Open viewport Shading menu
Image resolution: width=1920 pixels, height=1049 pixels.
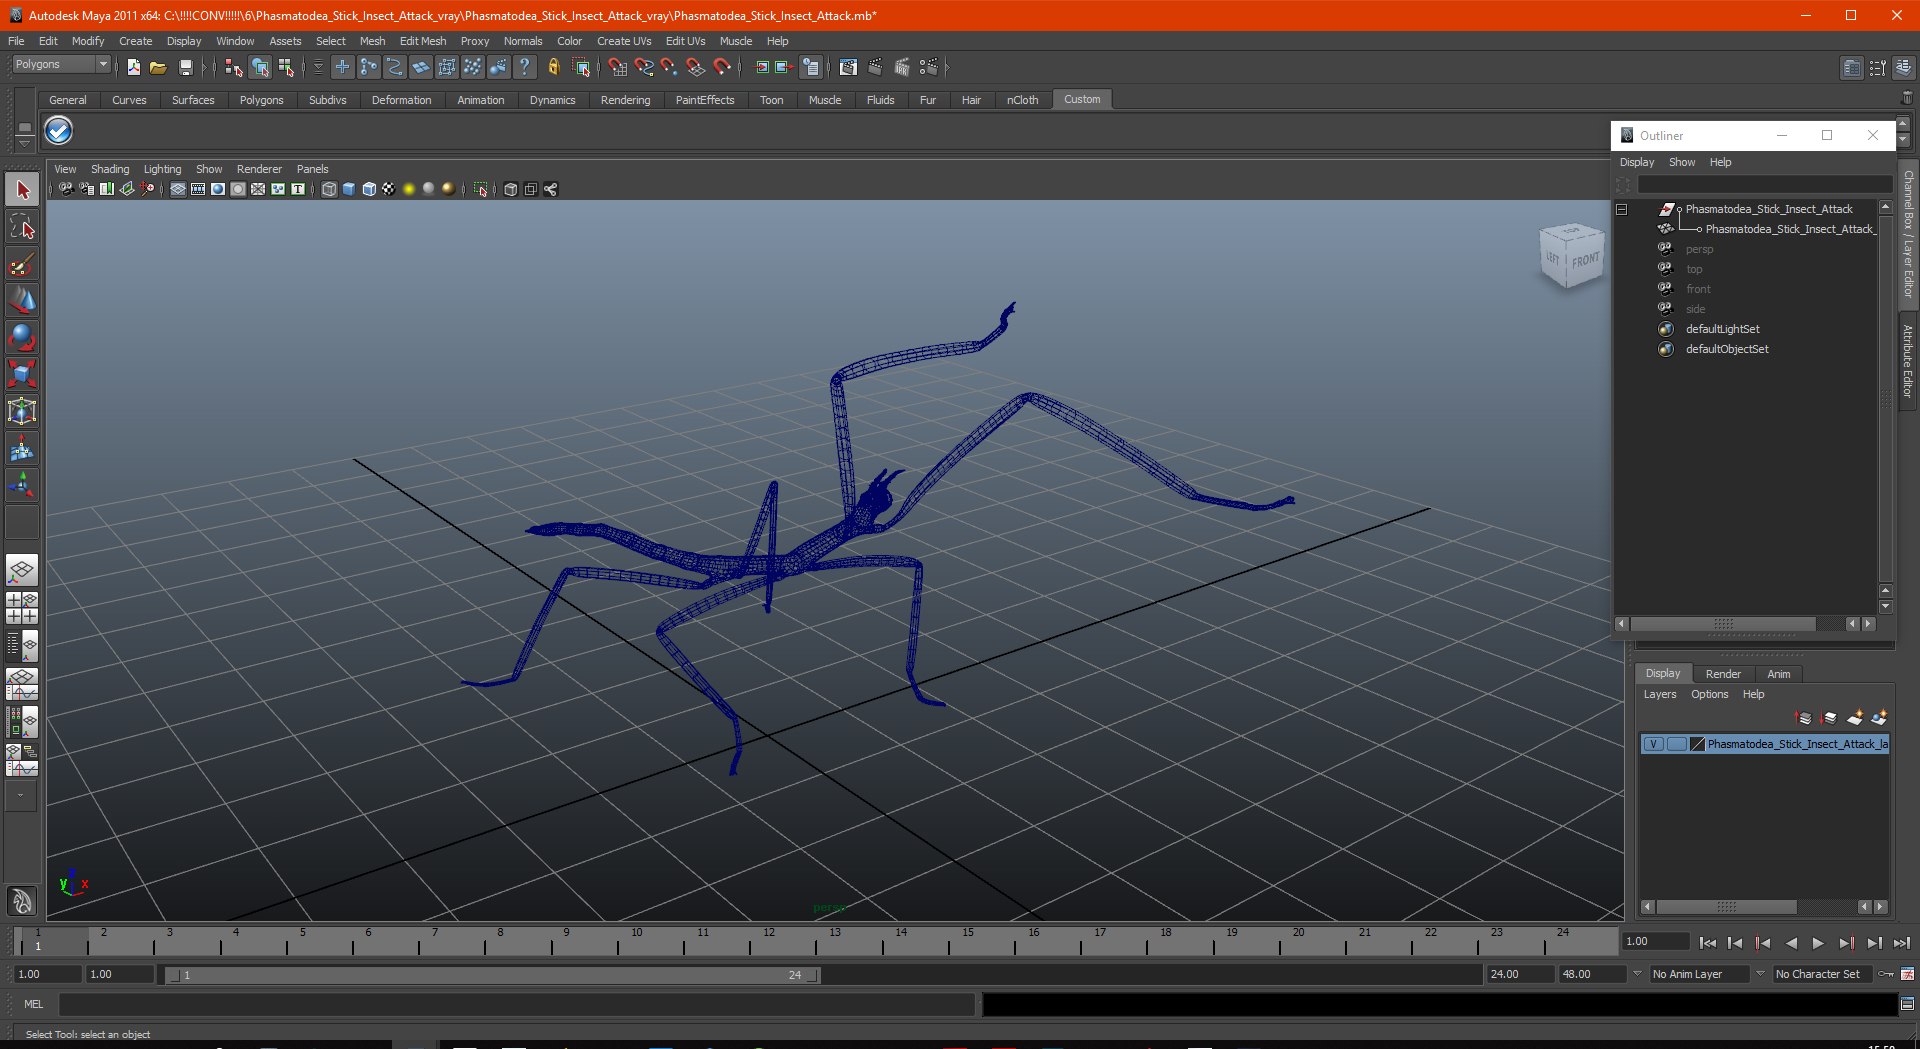click(x=110, y=169)
